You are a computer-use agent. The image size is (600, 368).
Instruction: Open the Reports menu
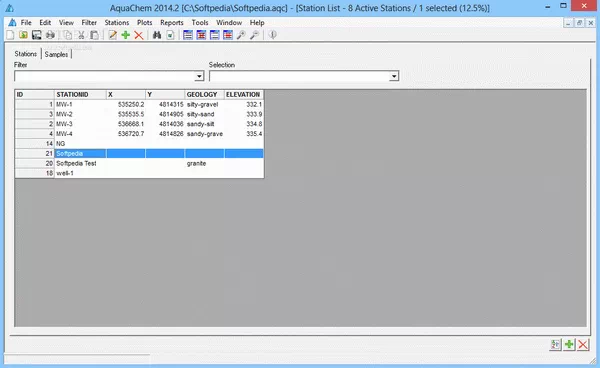(x=172, y=23)
